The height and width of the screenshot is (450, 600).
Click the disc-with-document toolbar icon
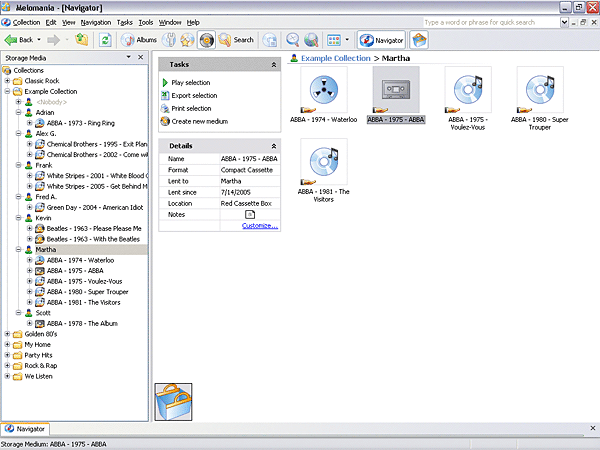click(270, 40)
